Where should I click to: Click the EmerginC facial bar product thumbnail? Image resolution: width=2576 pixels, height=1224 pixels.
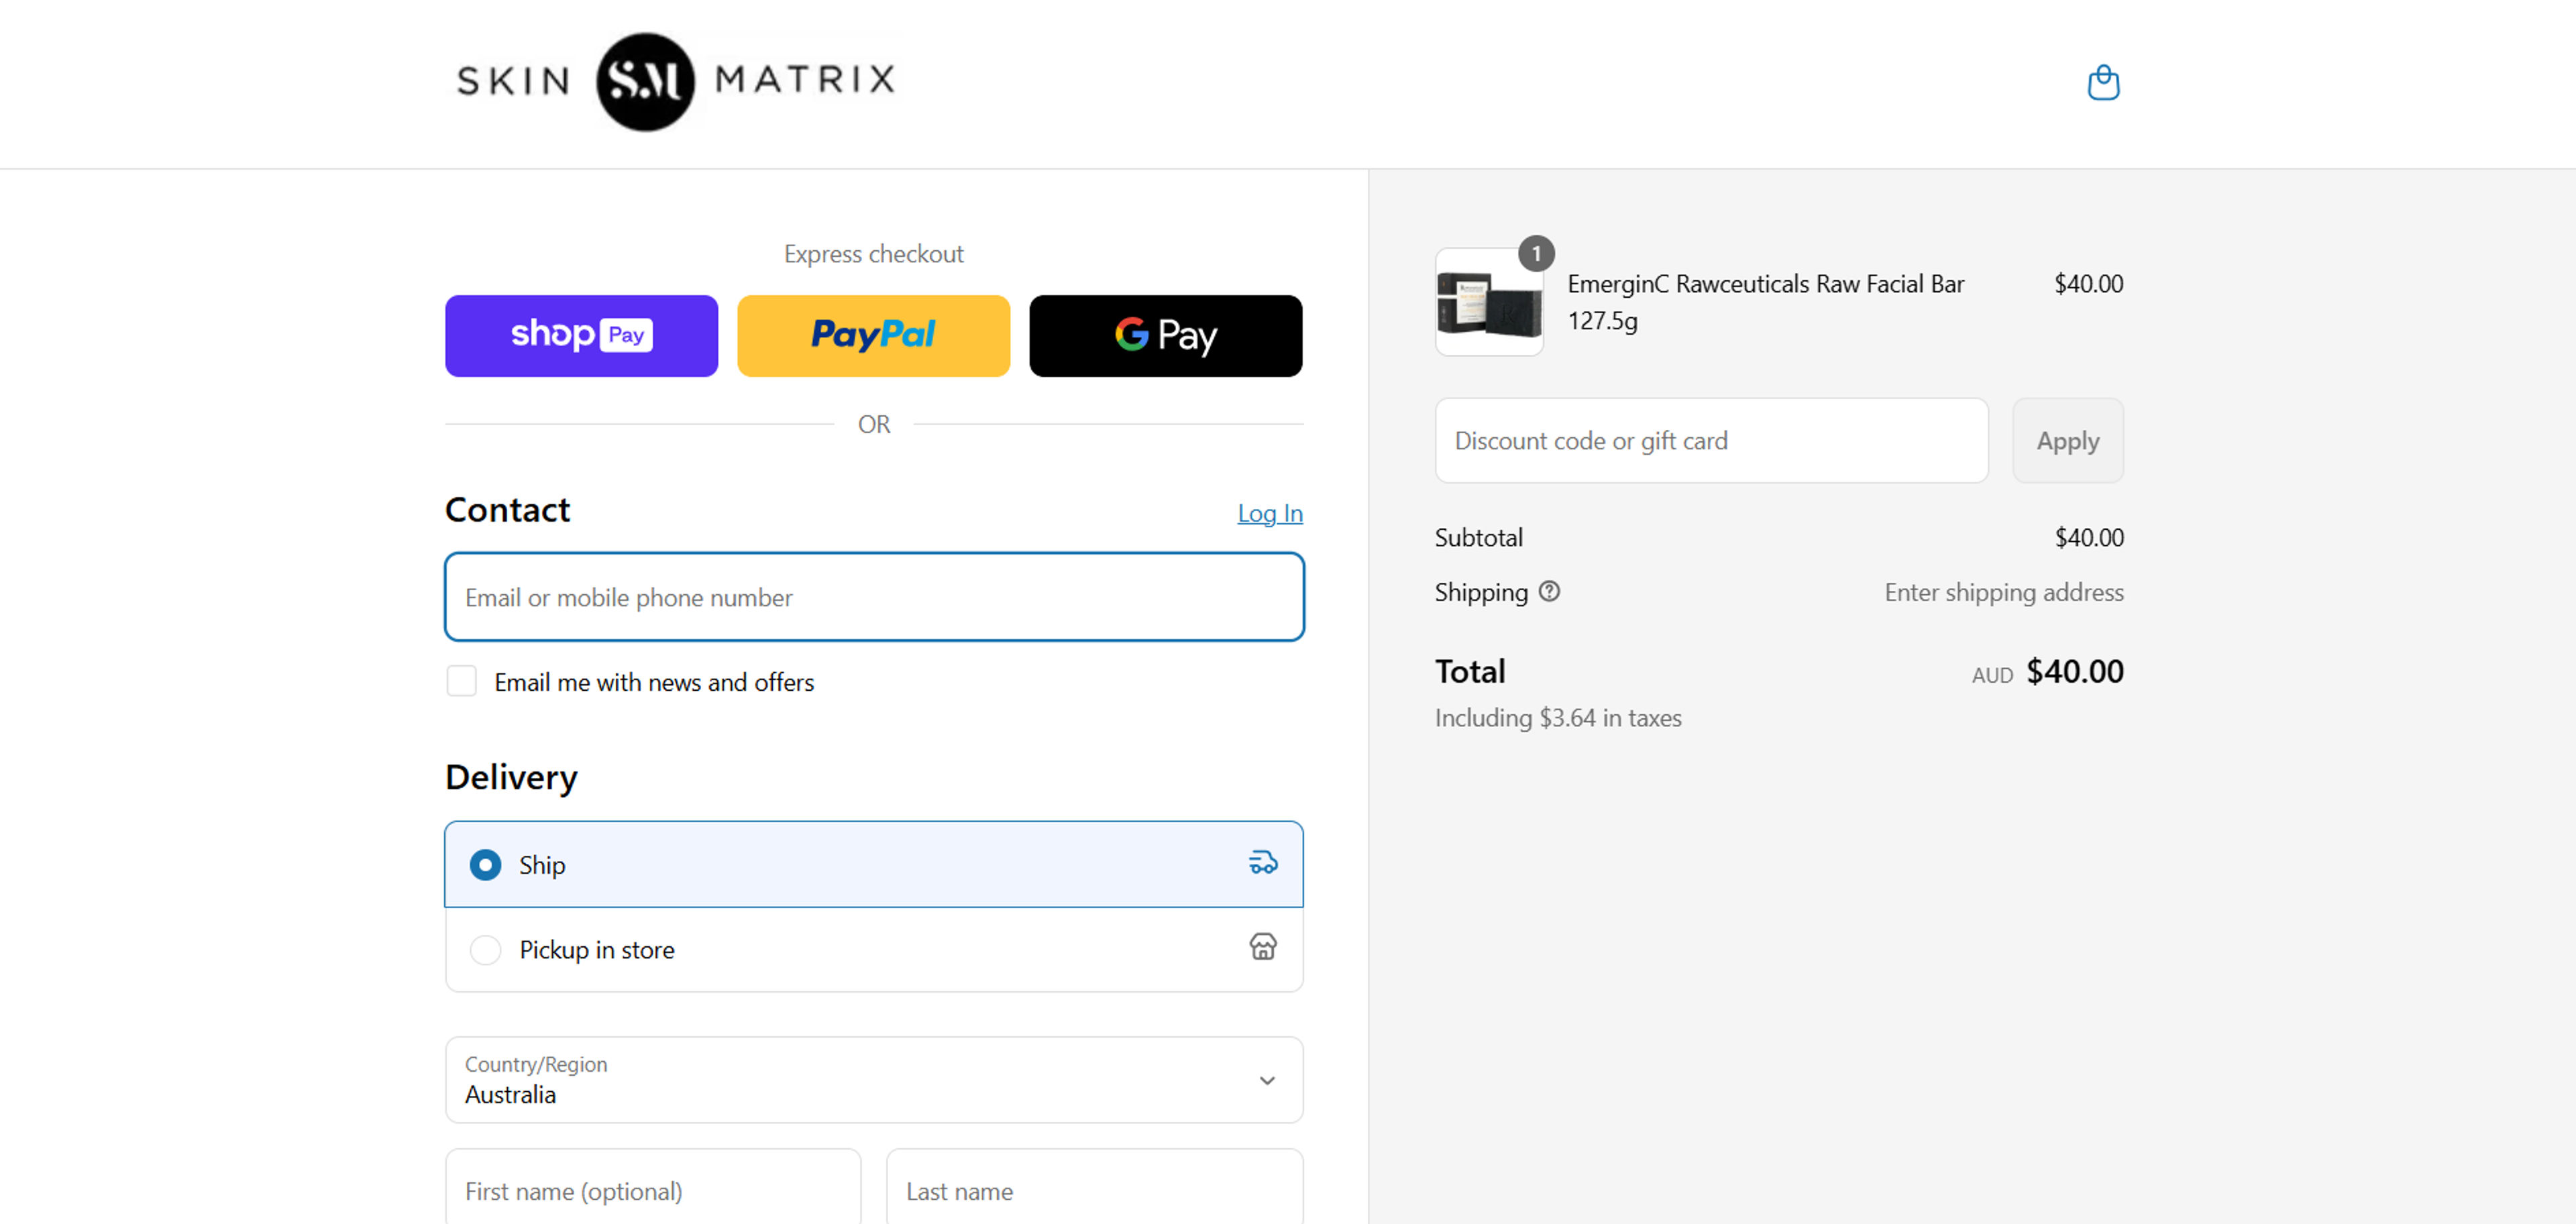(x=1489, y=301)
